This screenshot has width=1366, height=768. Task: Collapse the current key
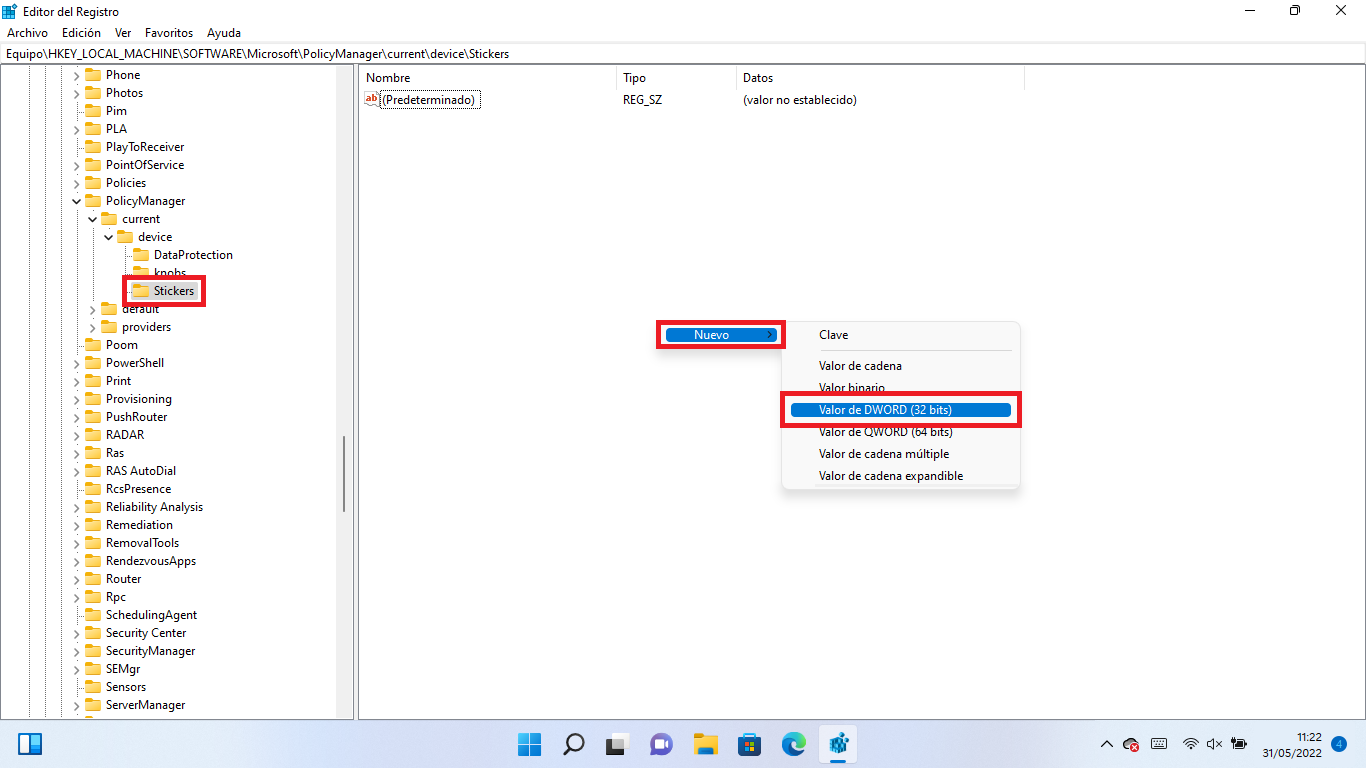pyautogui.click(x=92, y=219)
